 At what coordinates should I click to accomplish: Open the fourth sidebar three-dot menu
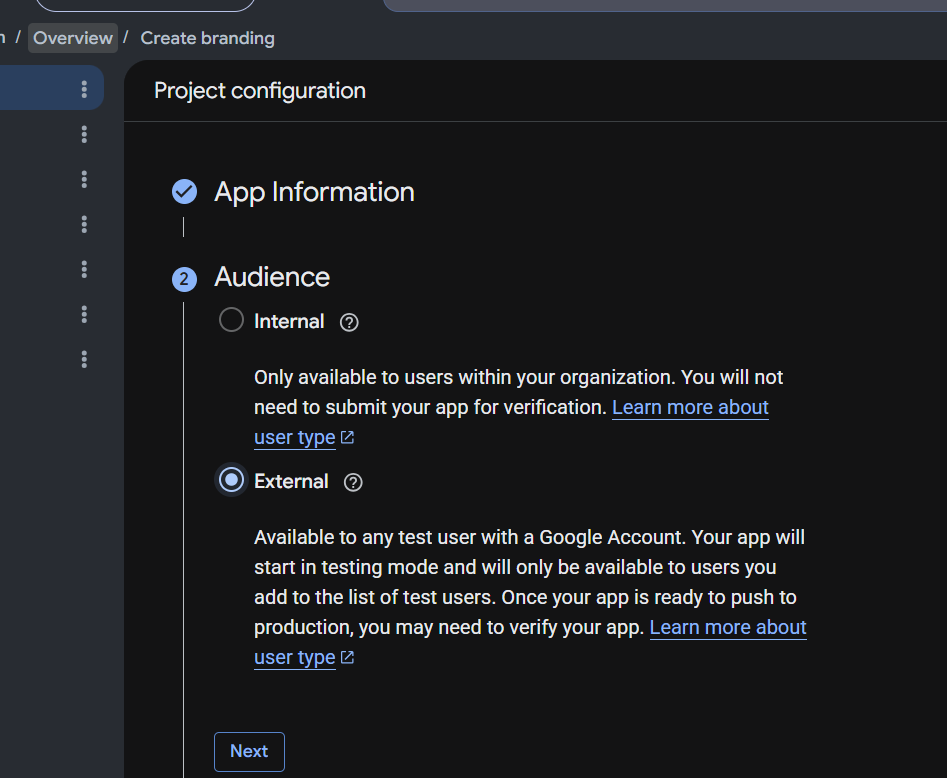(x=84, y=224)
